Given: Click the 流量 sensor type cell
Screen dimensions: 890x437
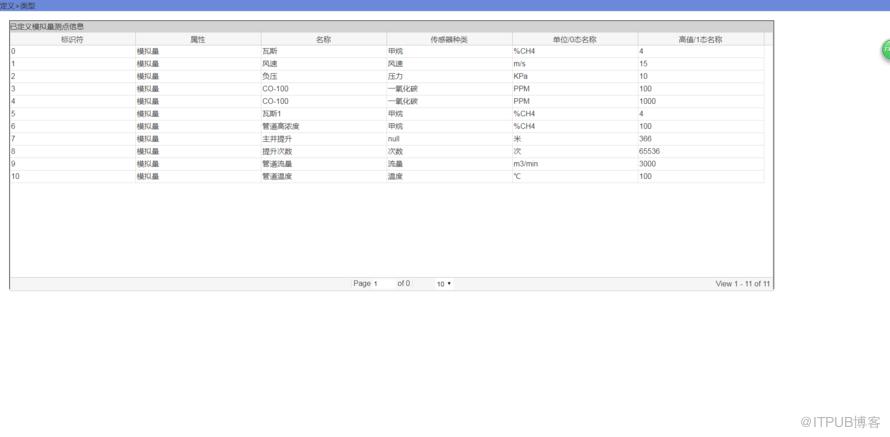Looking at the screenshot, I should [449, 163].
